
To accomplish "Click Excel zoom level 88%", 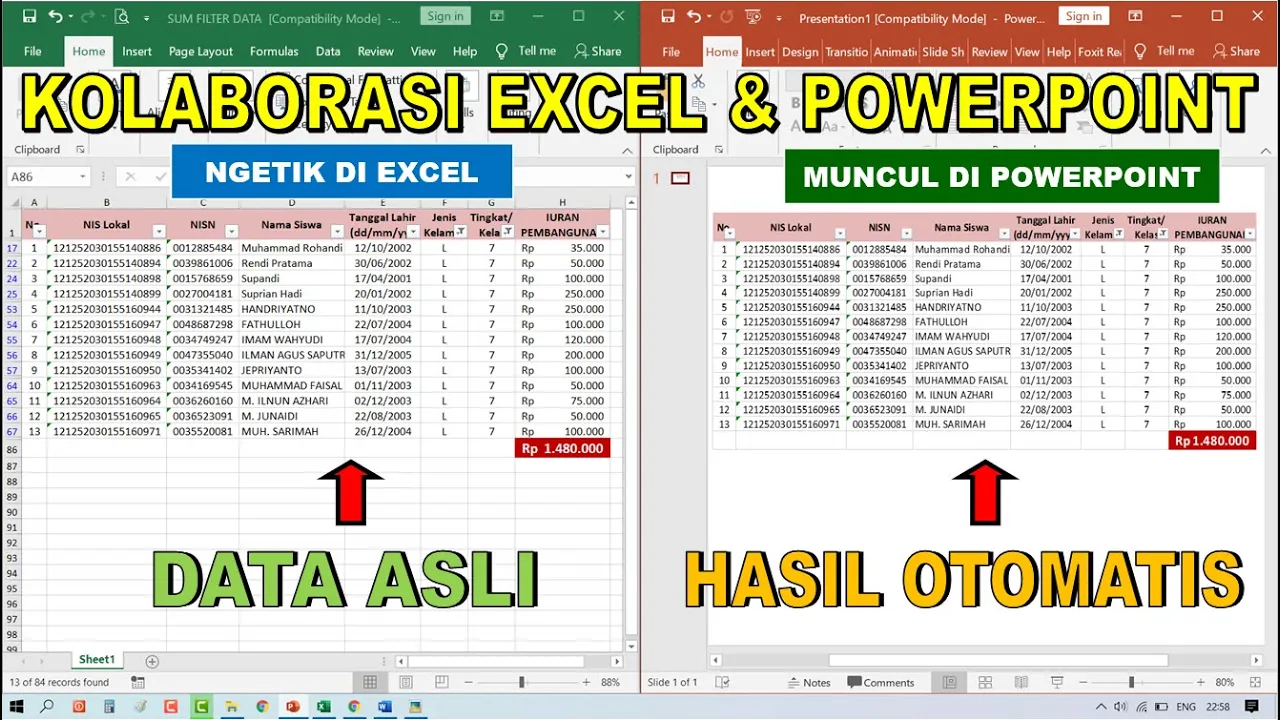I will (x=610, y=682).
